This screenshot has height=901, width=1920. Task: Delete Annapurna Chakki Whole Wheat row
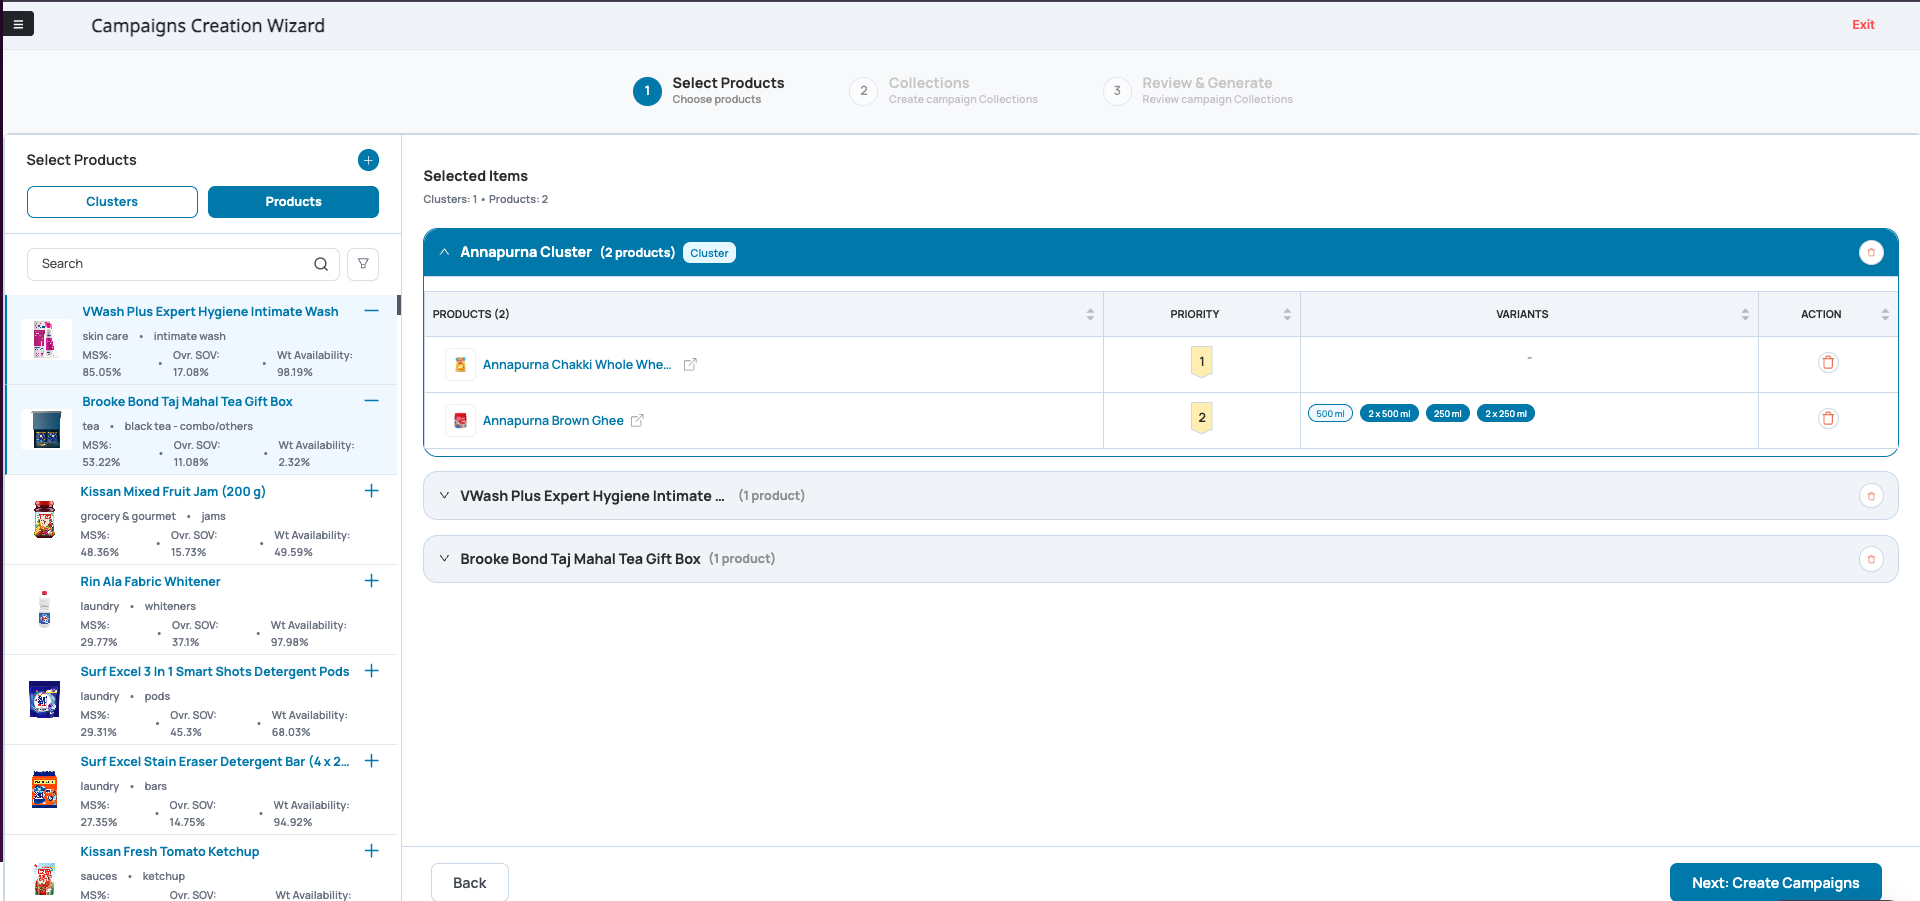[1828, 363]
